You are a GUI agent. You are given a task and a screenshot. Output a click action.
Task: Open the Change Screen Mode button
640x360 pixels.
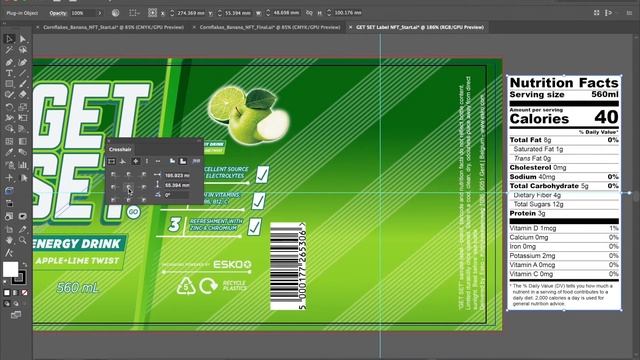point(16,315)
